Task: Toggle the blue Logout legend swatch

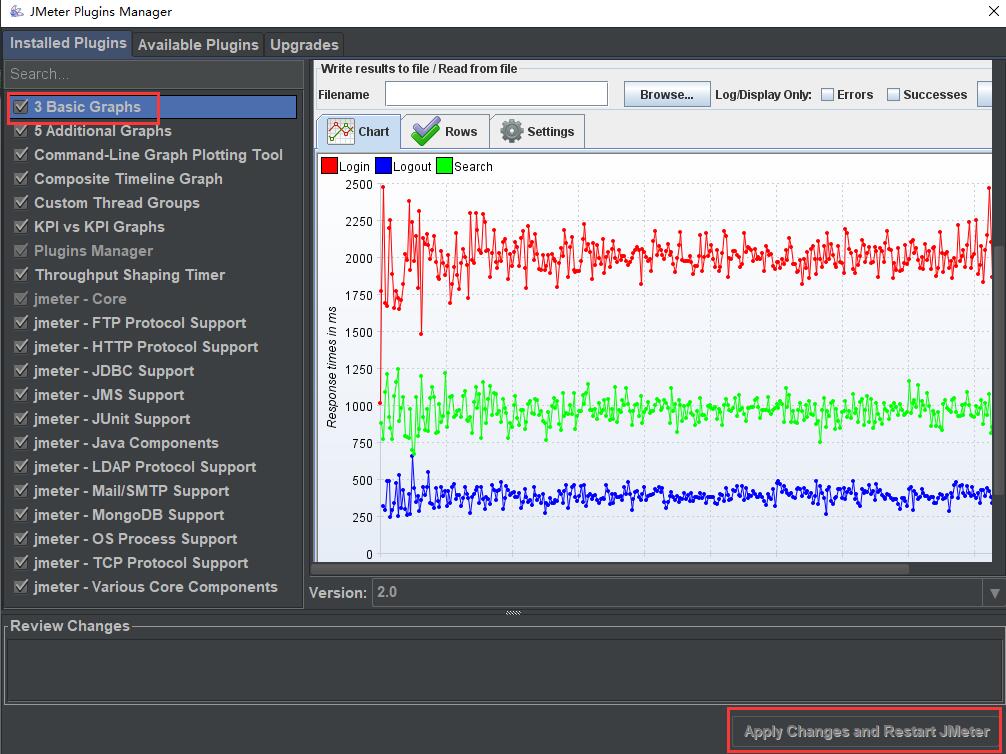Action: pos(383,166)
